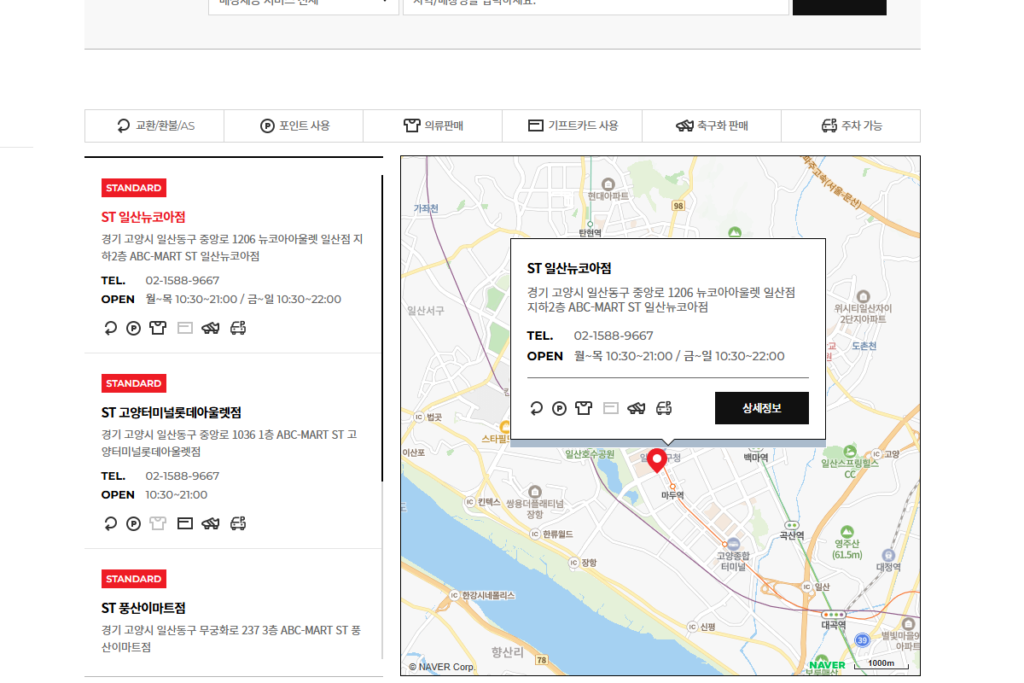
Task: Toggle the 축구화 판매 soccer shoe filter
Action: point(711,125)
